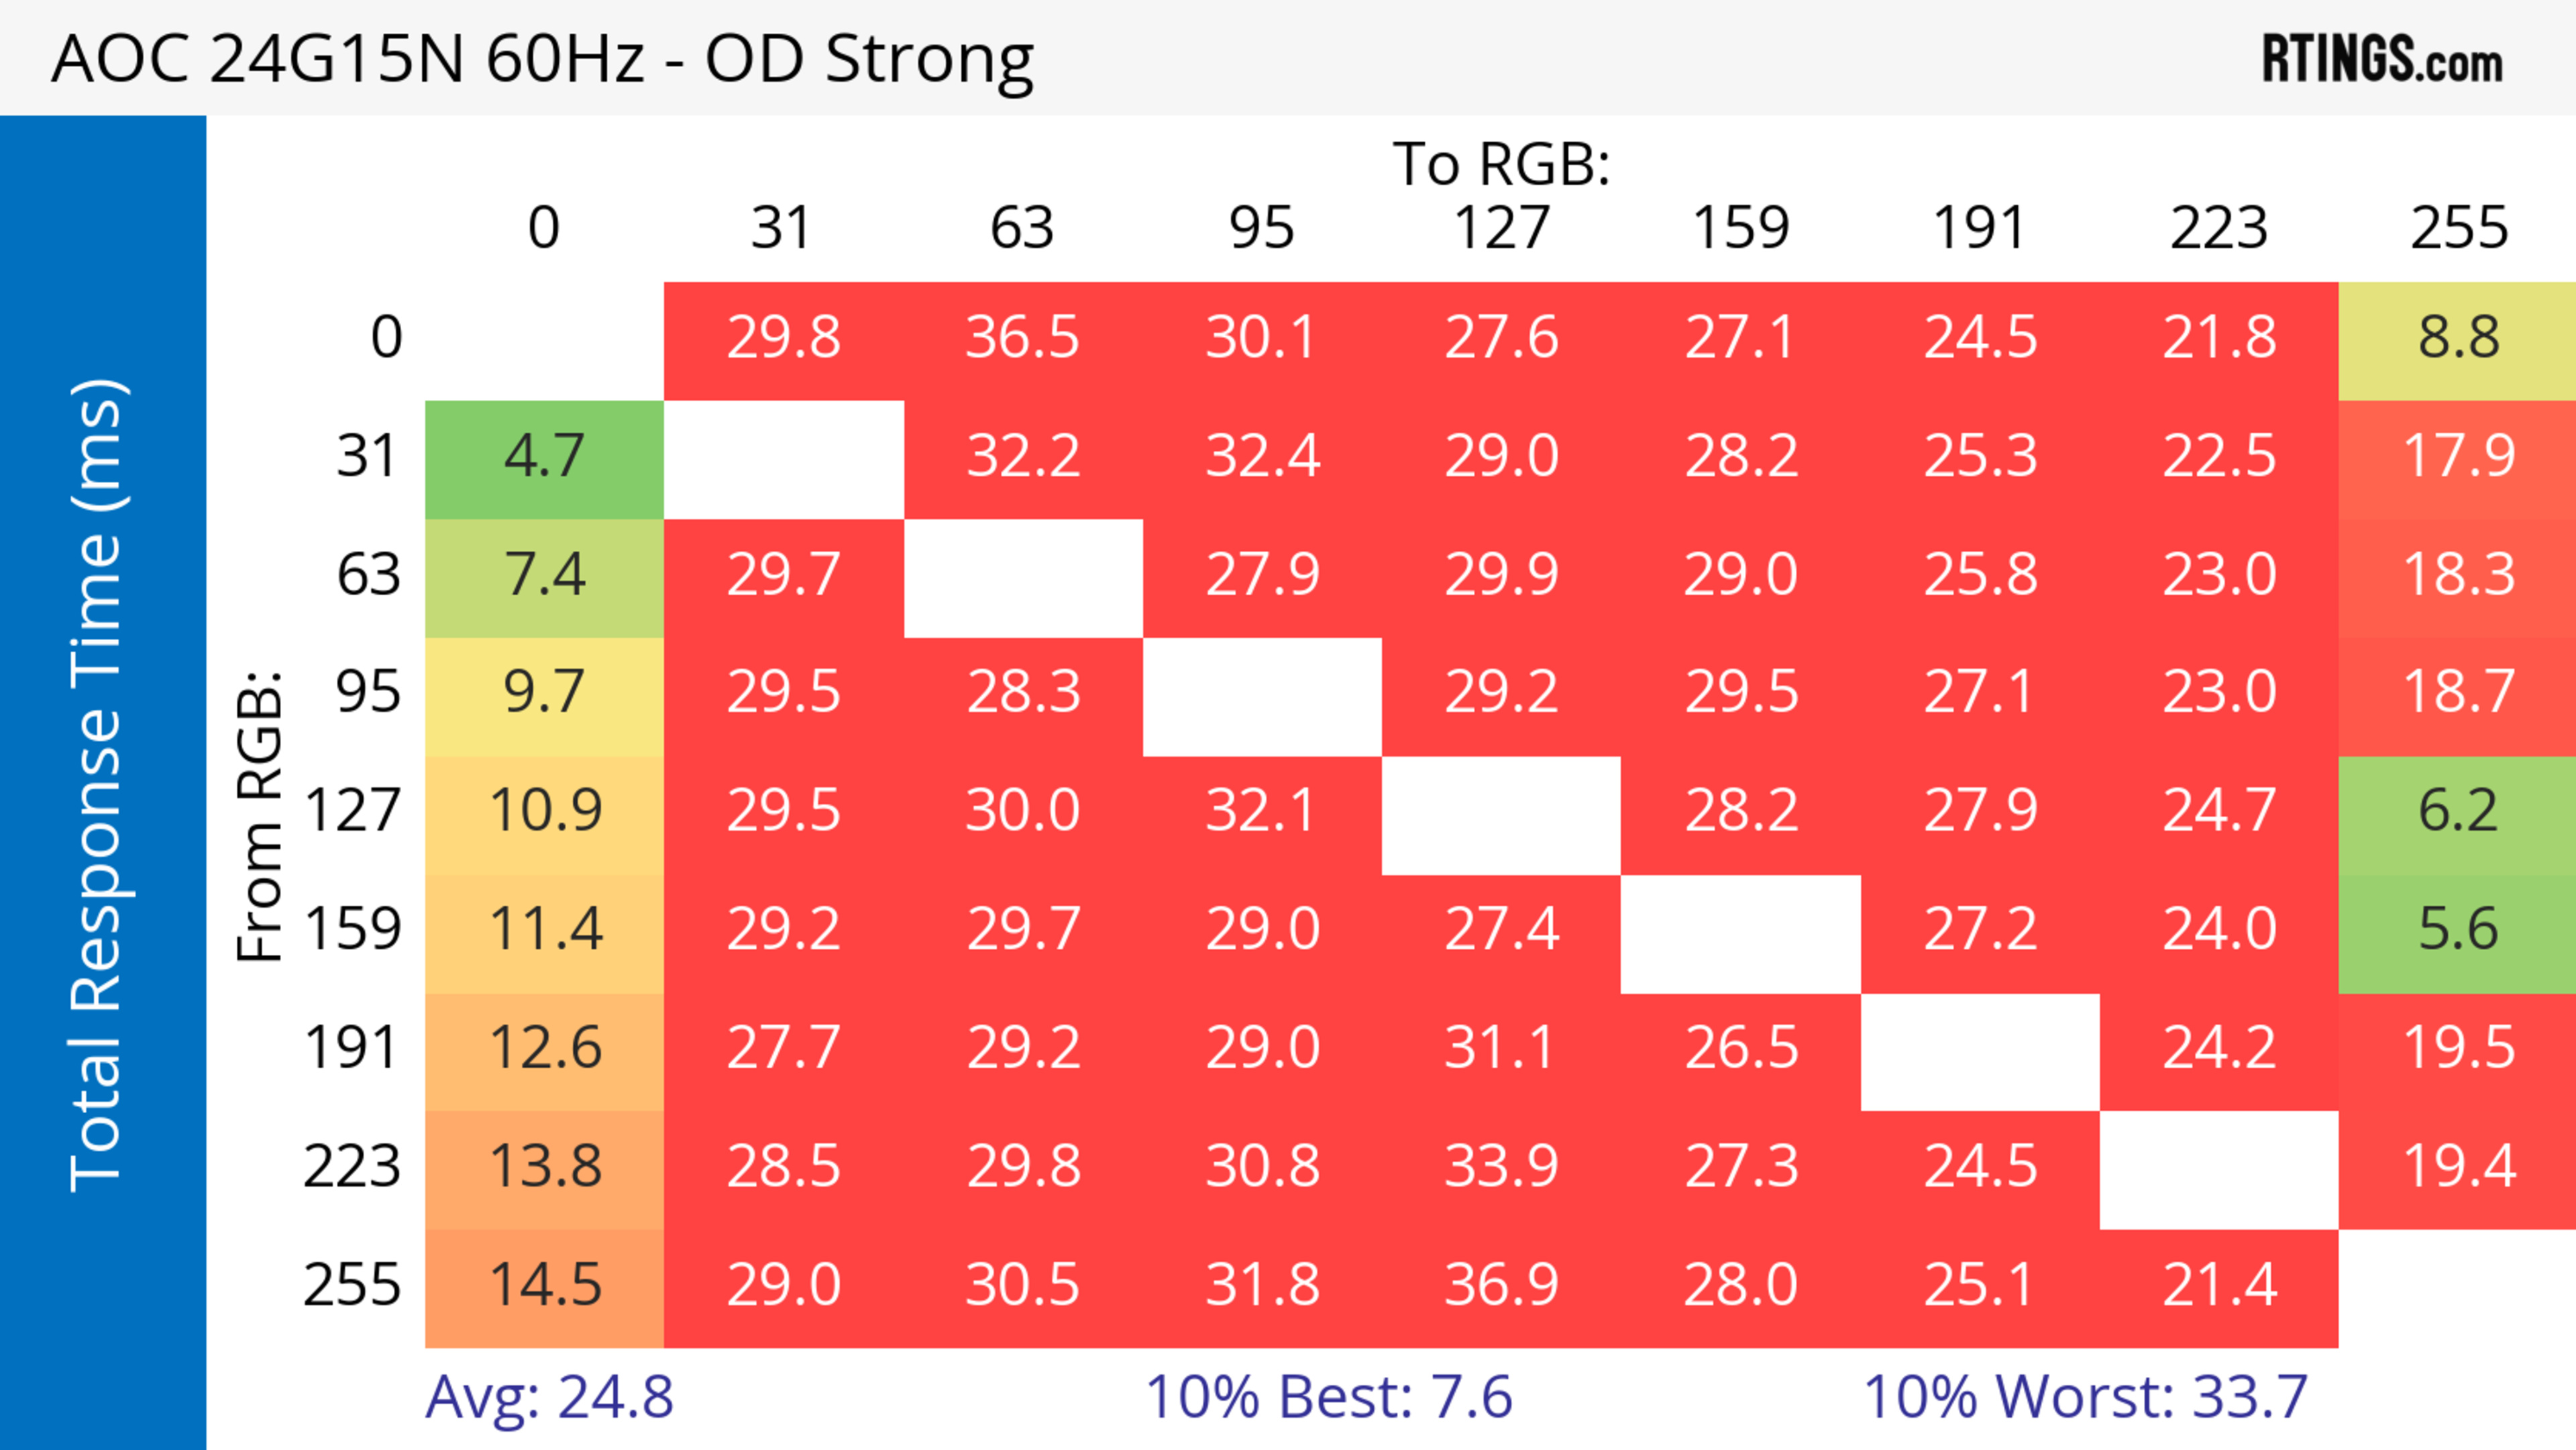Select the 17.9 cell

coord(2458,457)
